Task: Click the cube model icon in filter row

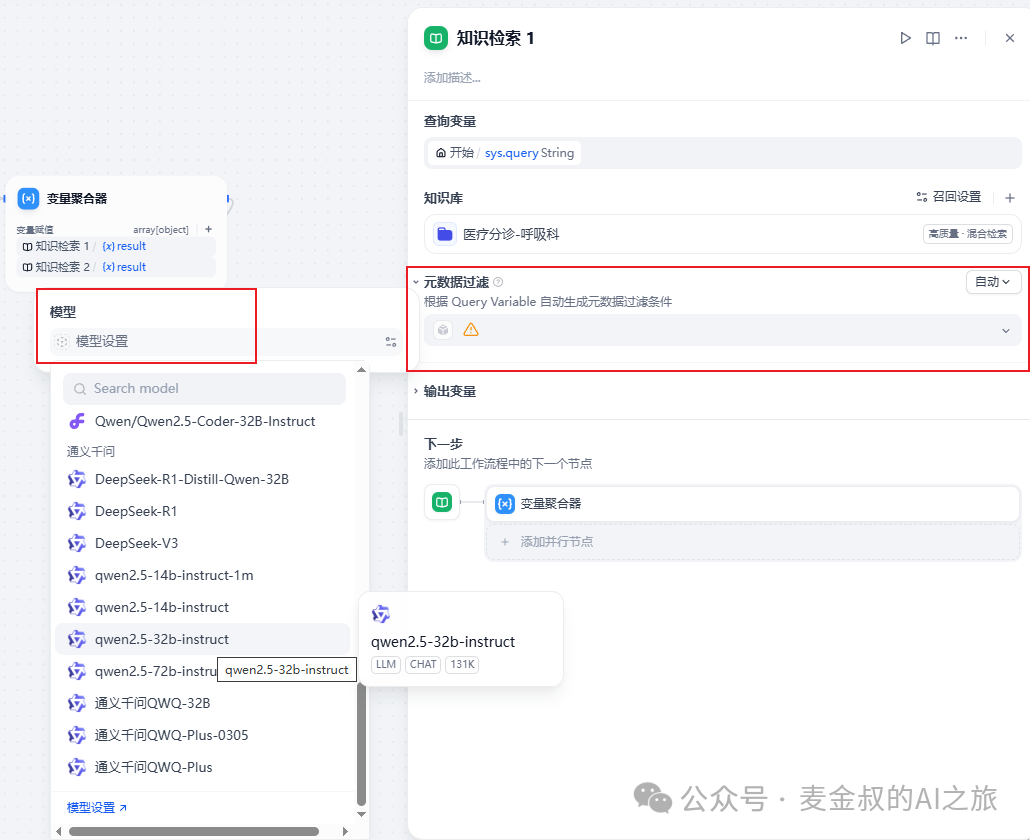Action: [x=443, y=330]
